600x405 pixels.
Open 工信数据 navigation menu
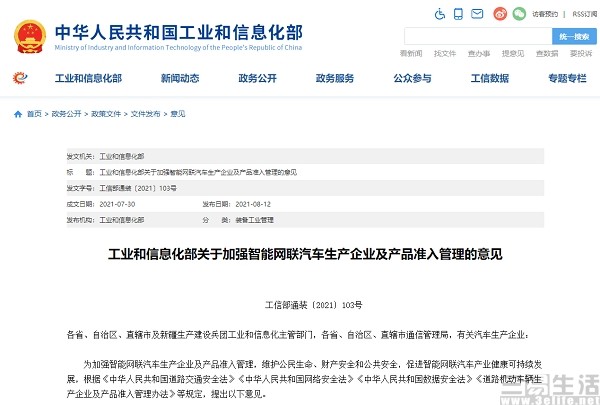tap(490, 78)
